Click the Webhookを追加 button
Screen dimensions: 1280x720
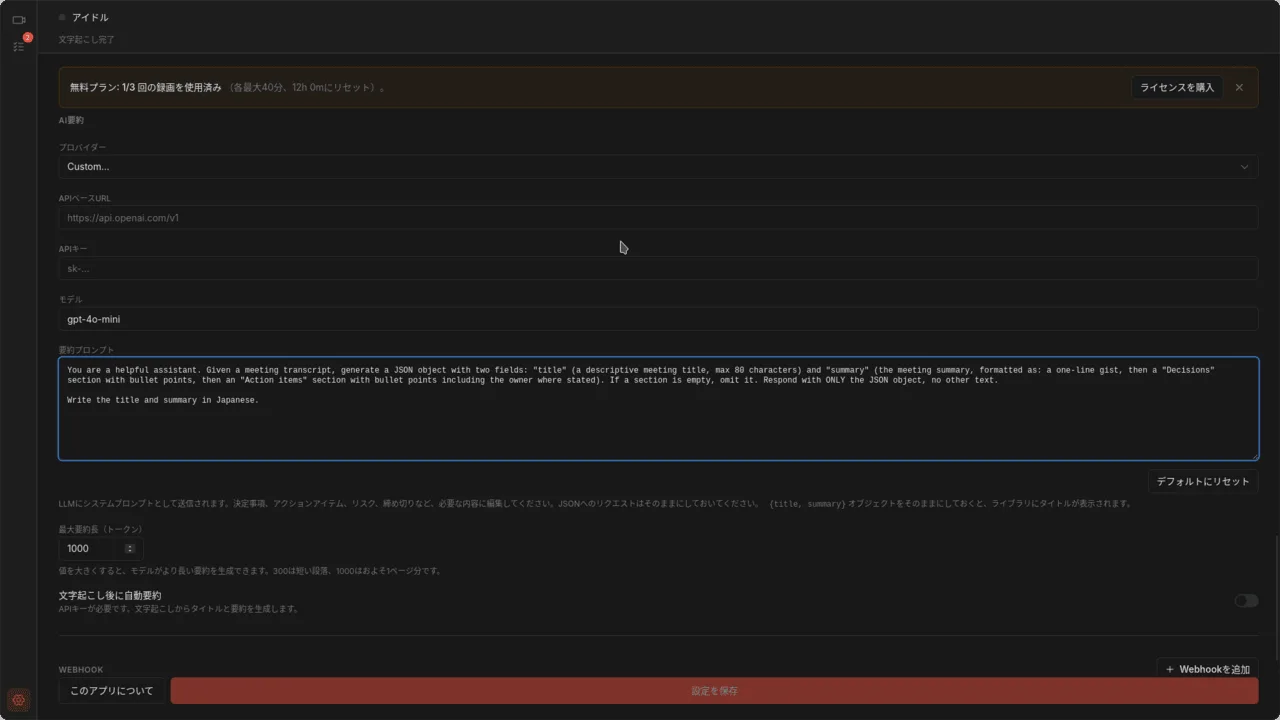(1207, 669)
